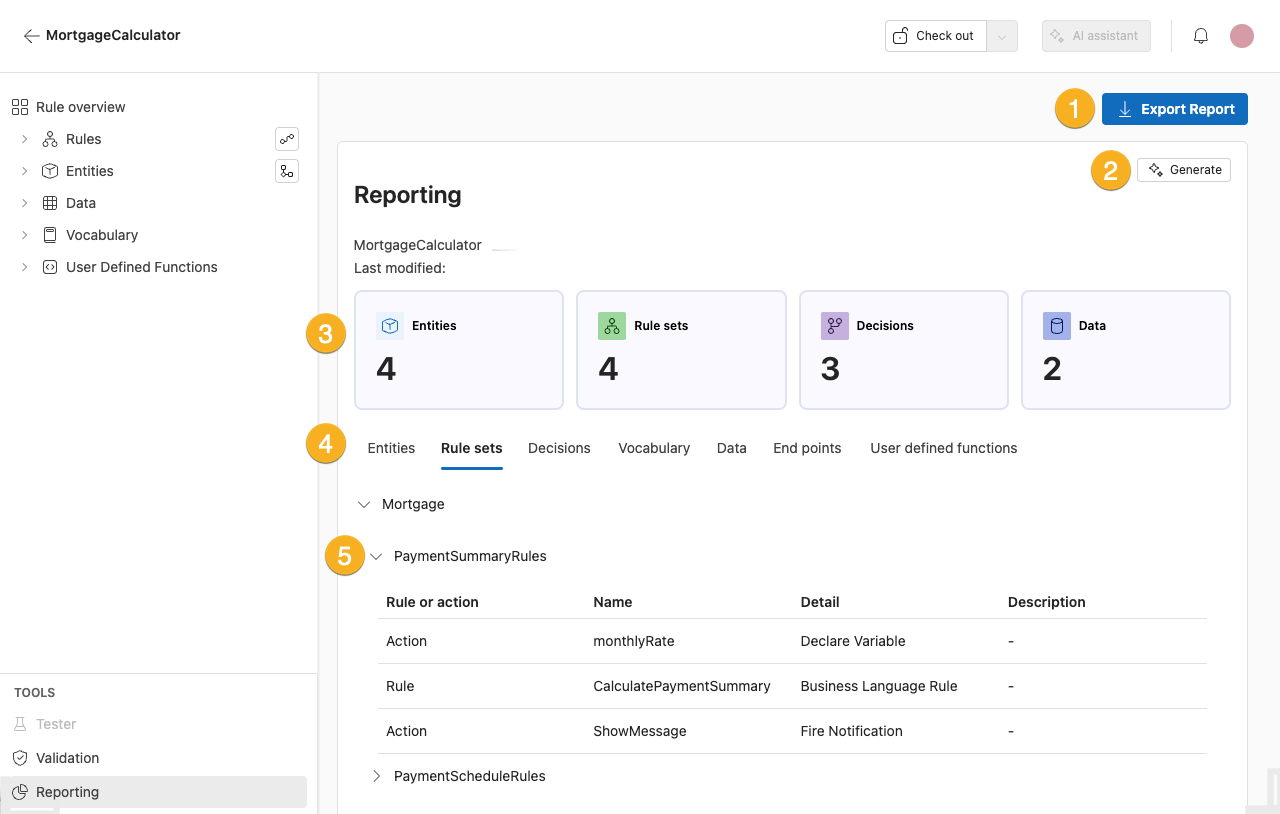Switch to the End points tab
The width and height of the screenshot is (1280, 814).
click(x=807, y=448)
